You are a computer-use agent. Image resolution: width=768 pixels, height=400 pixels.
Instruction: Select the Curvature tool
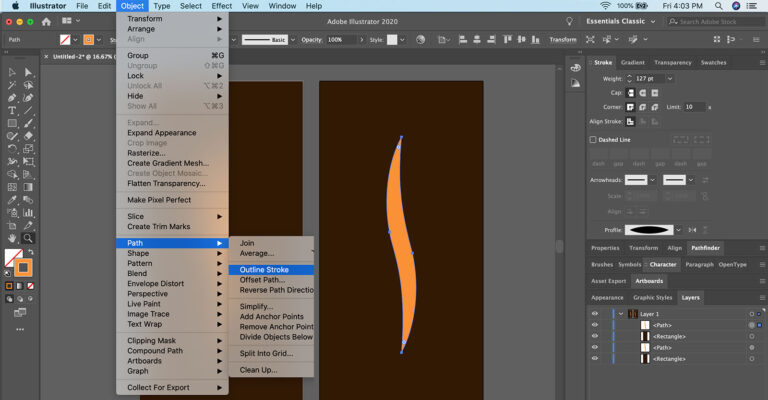tap(28, 98)
